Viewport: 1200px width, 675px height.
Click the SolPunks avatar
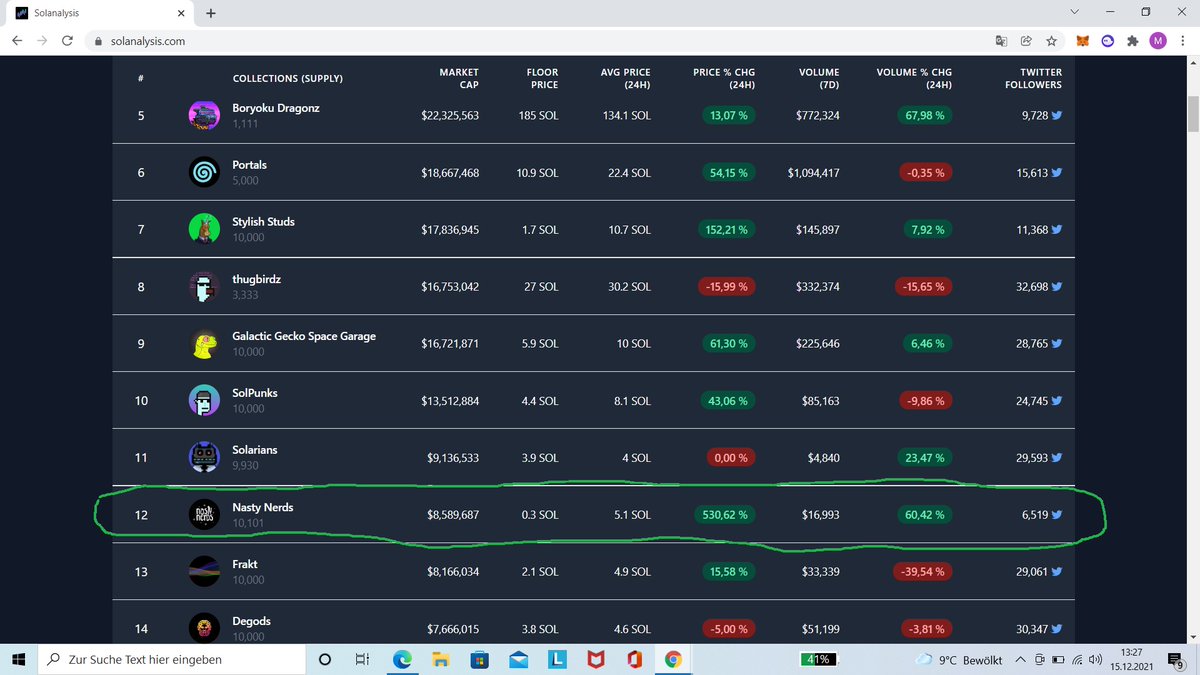(x=204, y=401)
